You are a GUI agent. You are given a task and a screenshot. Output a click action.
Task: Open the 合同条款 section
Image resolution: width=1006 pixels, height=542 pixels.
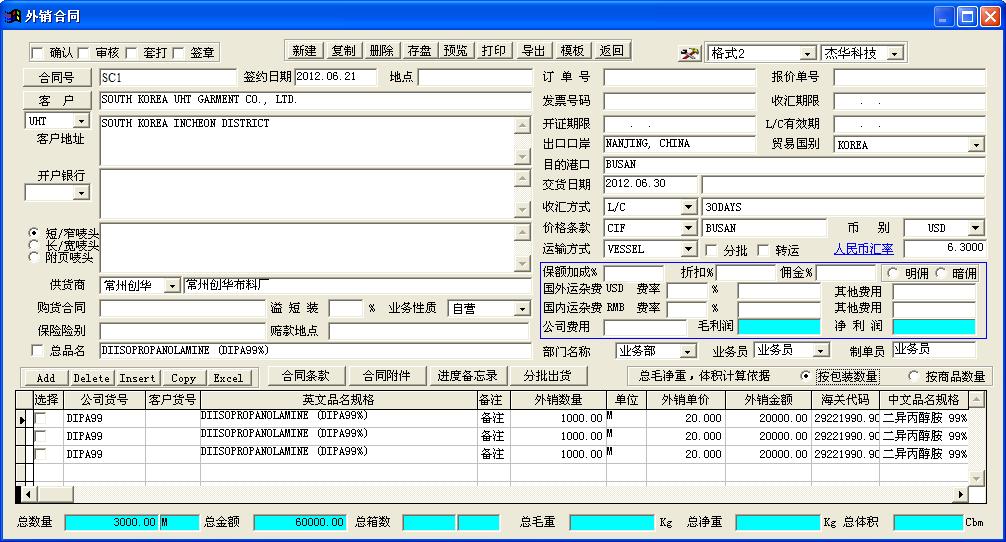click(306, 376)
